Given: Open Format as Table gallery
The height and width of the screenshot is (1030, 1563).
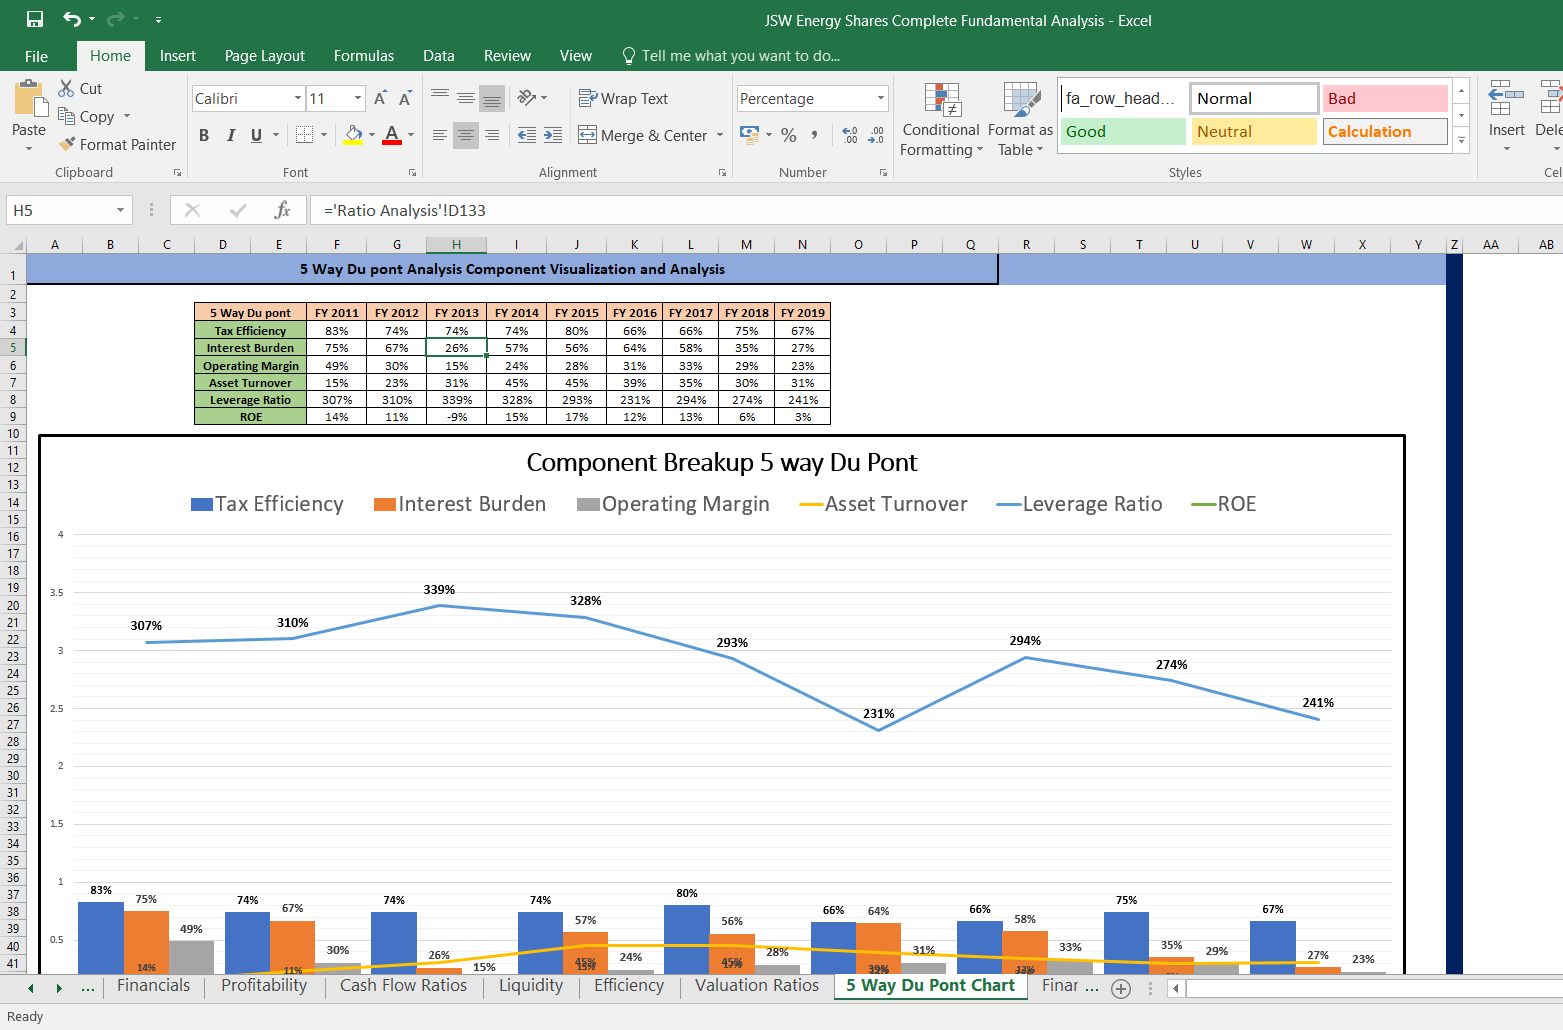Looking at the screenshot, I should [x=1020, y=119].
